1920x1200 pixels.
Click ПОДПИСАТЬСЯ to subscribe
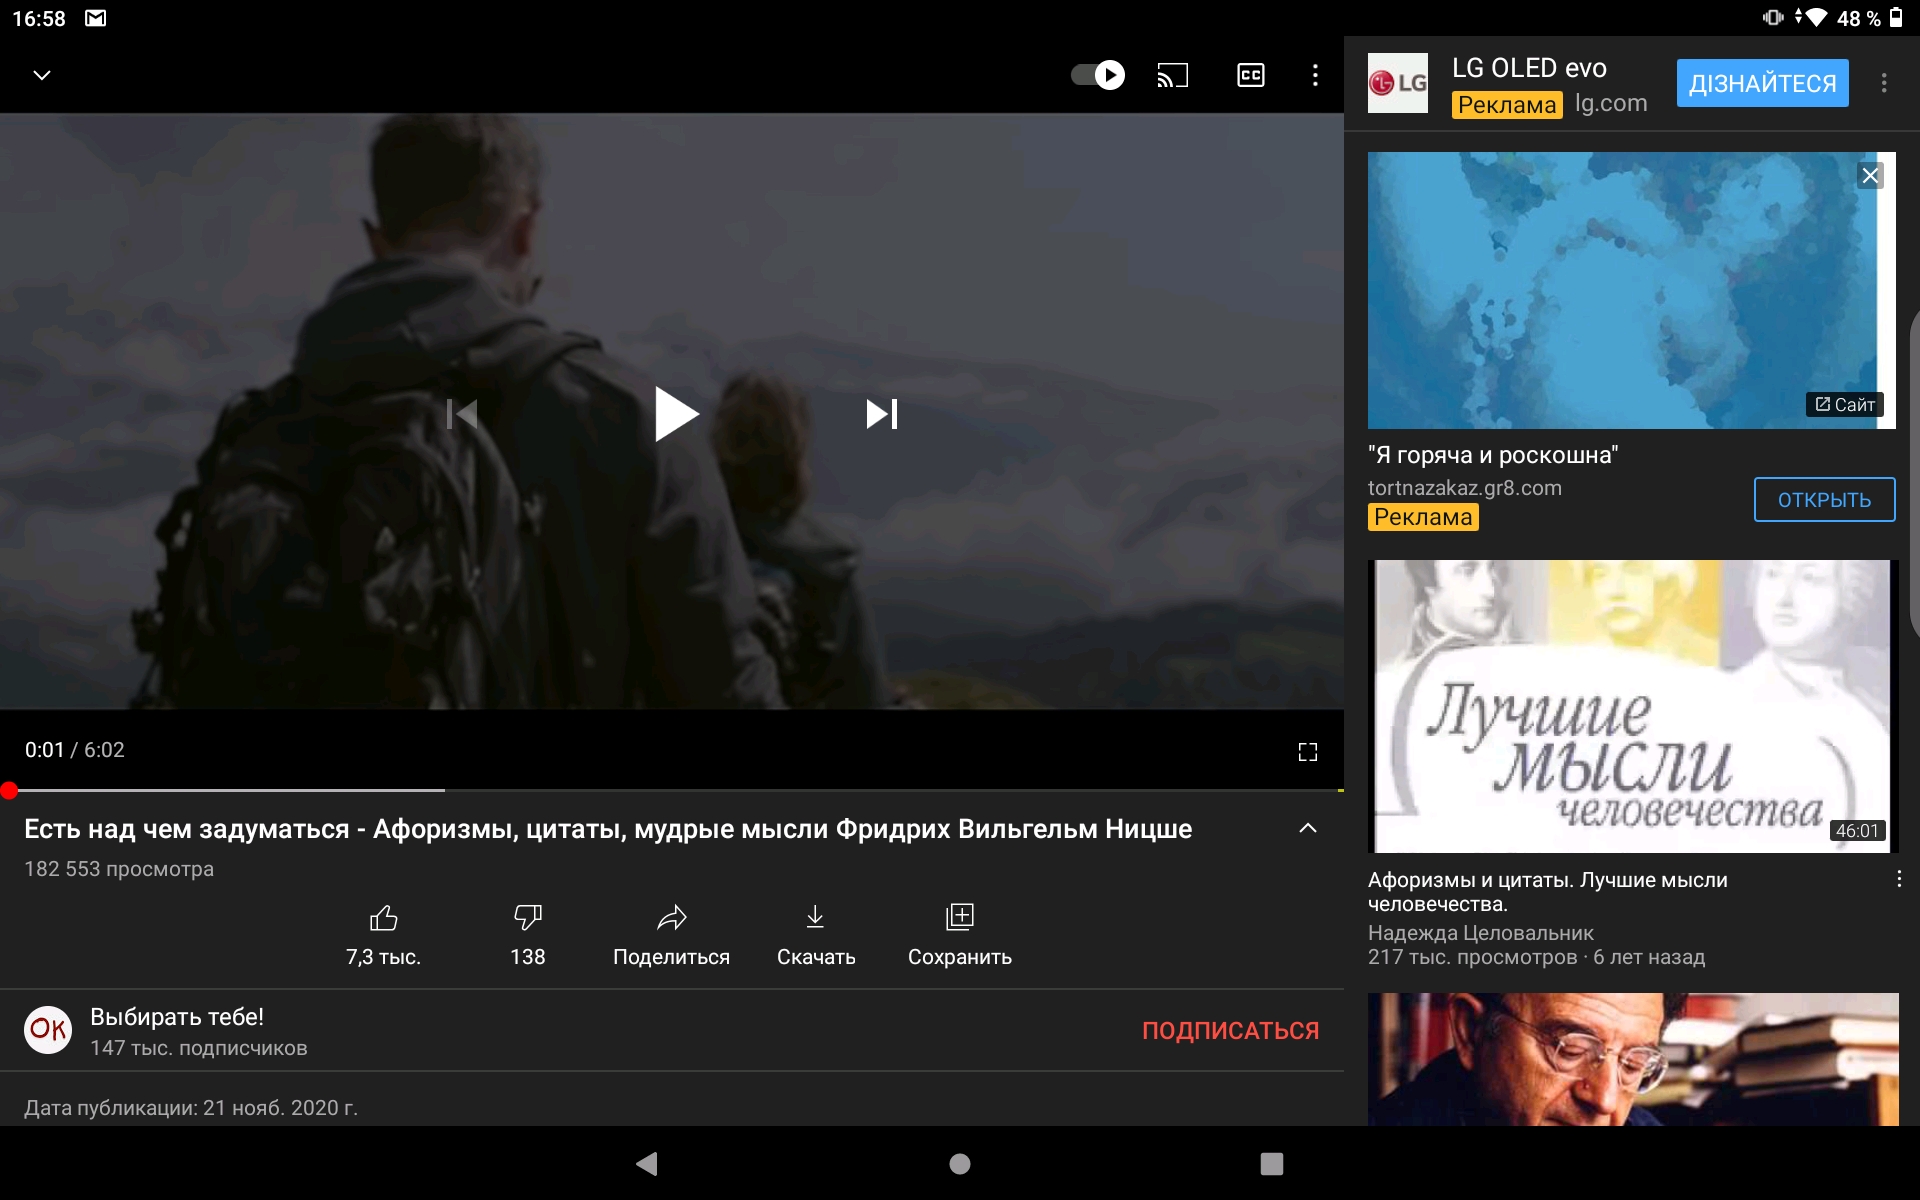pyautogui.click(x=1230, y=1030)
